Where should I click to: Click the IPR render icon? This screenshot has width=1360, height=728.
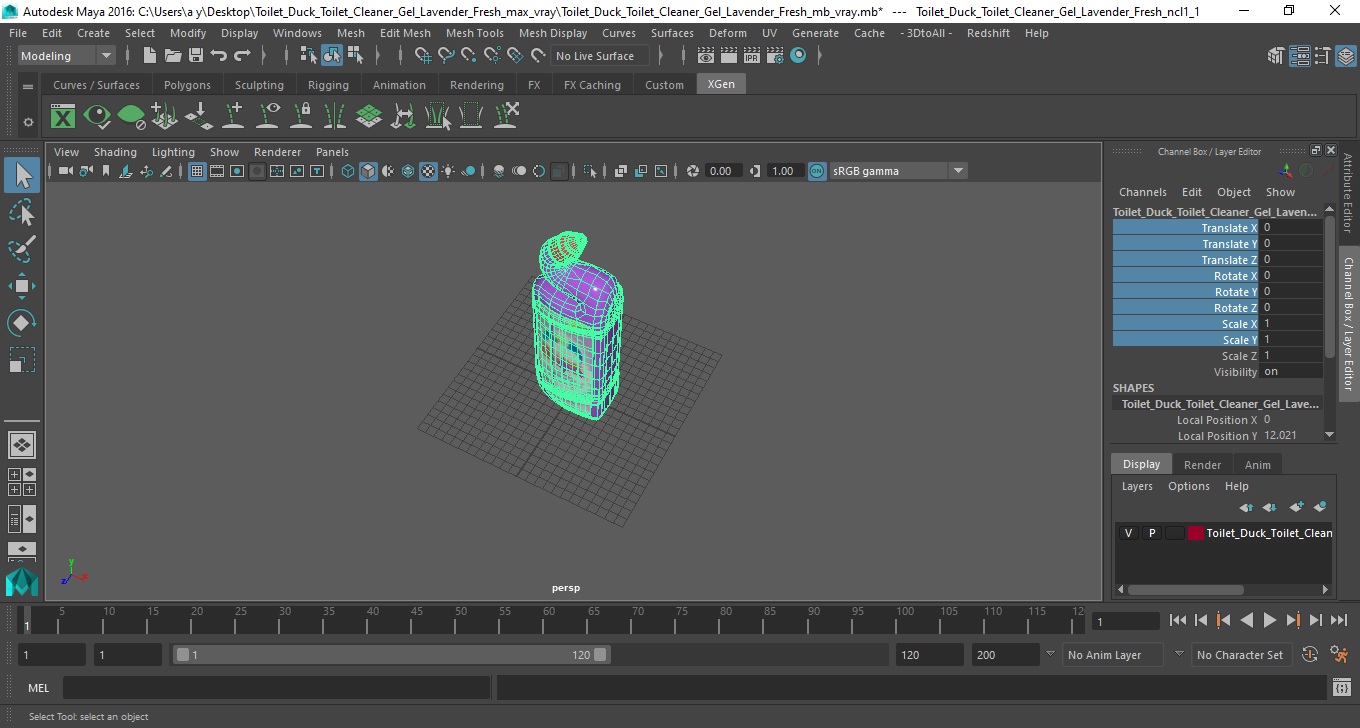tap(752, 56)
